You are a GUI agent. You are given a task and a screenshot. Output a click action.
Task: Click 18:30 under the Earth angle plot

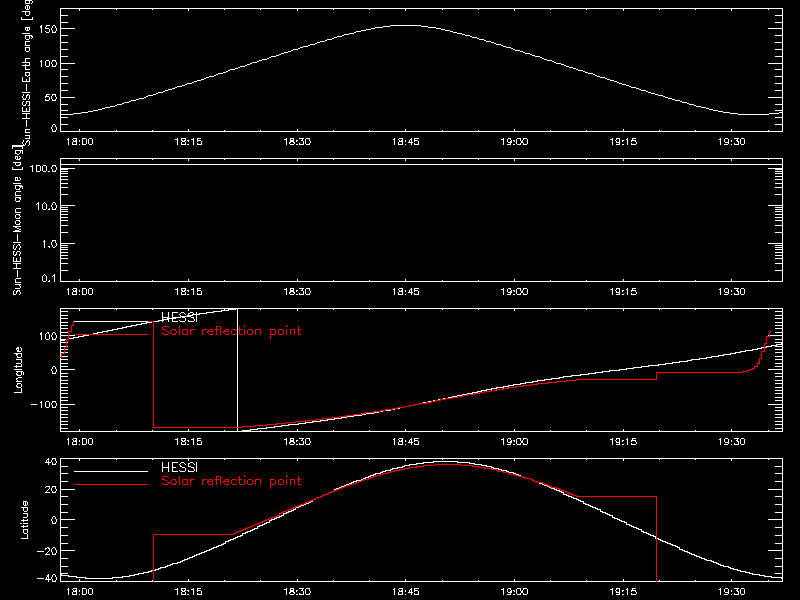pos(297,142)
